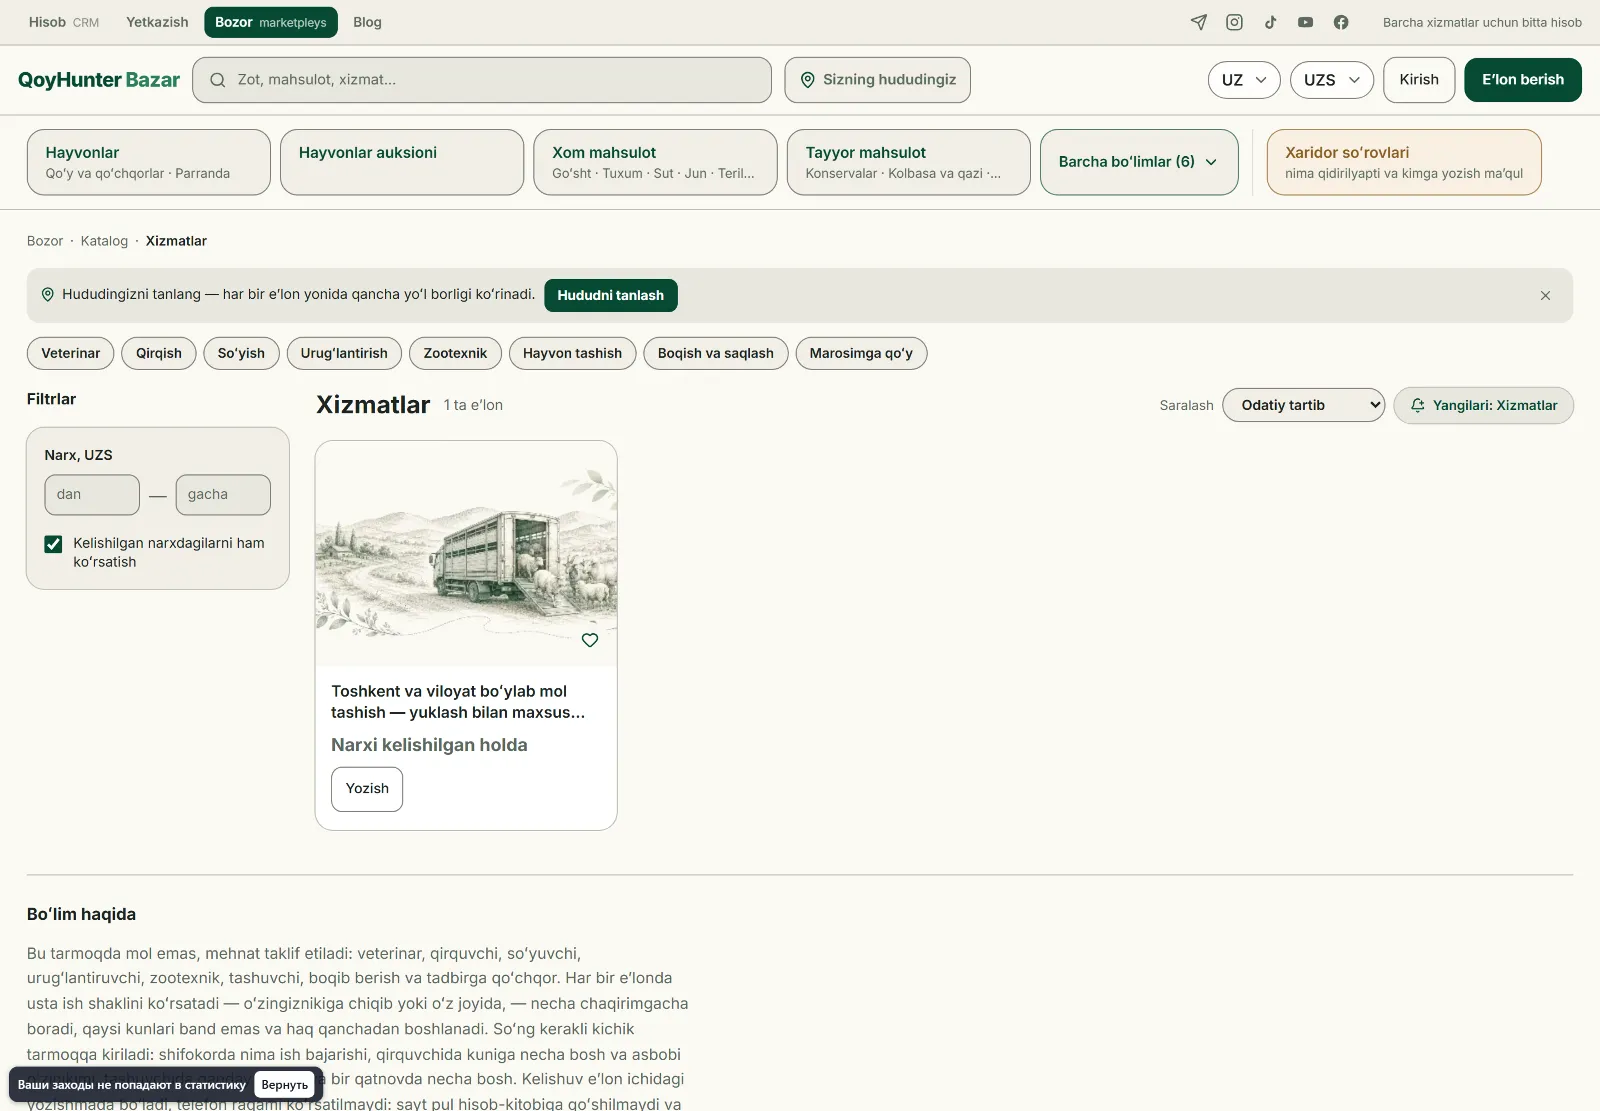Viewport: 1600px width, 1111px height.
Task: Open the 'Tayyor mahsulot' category card
Action: coord(909,162)
